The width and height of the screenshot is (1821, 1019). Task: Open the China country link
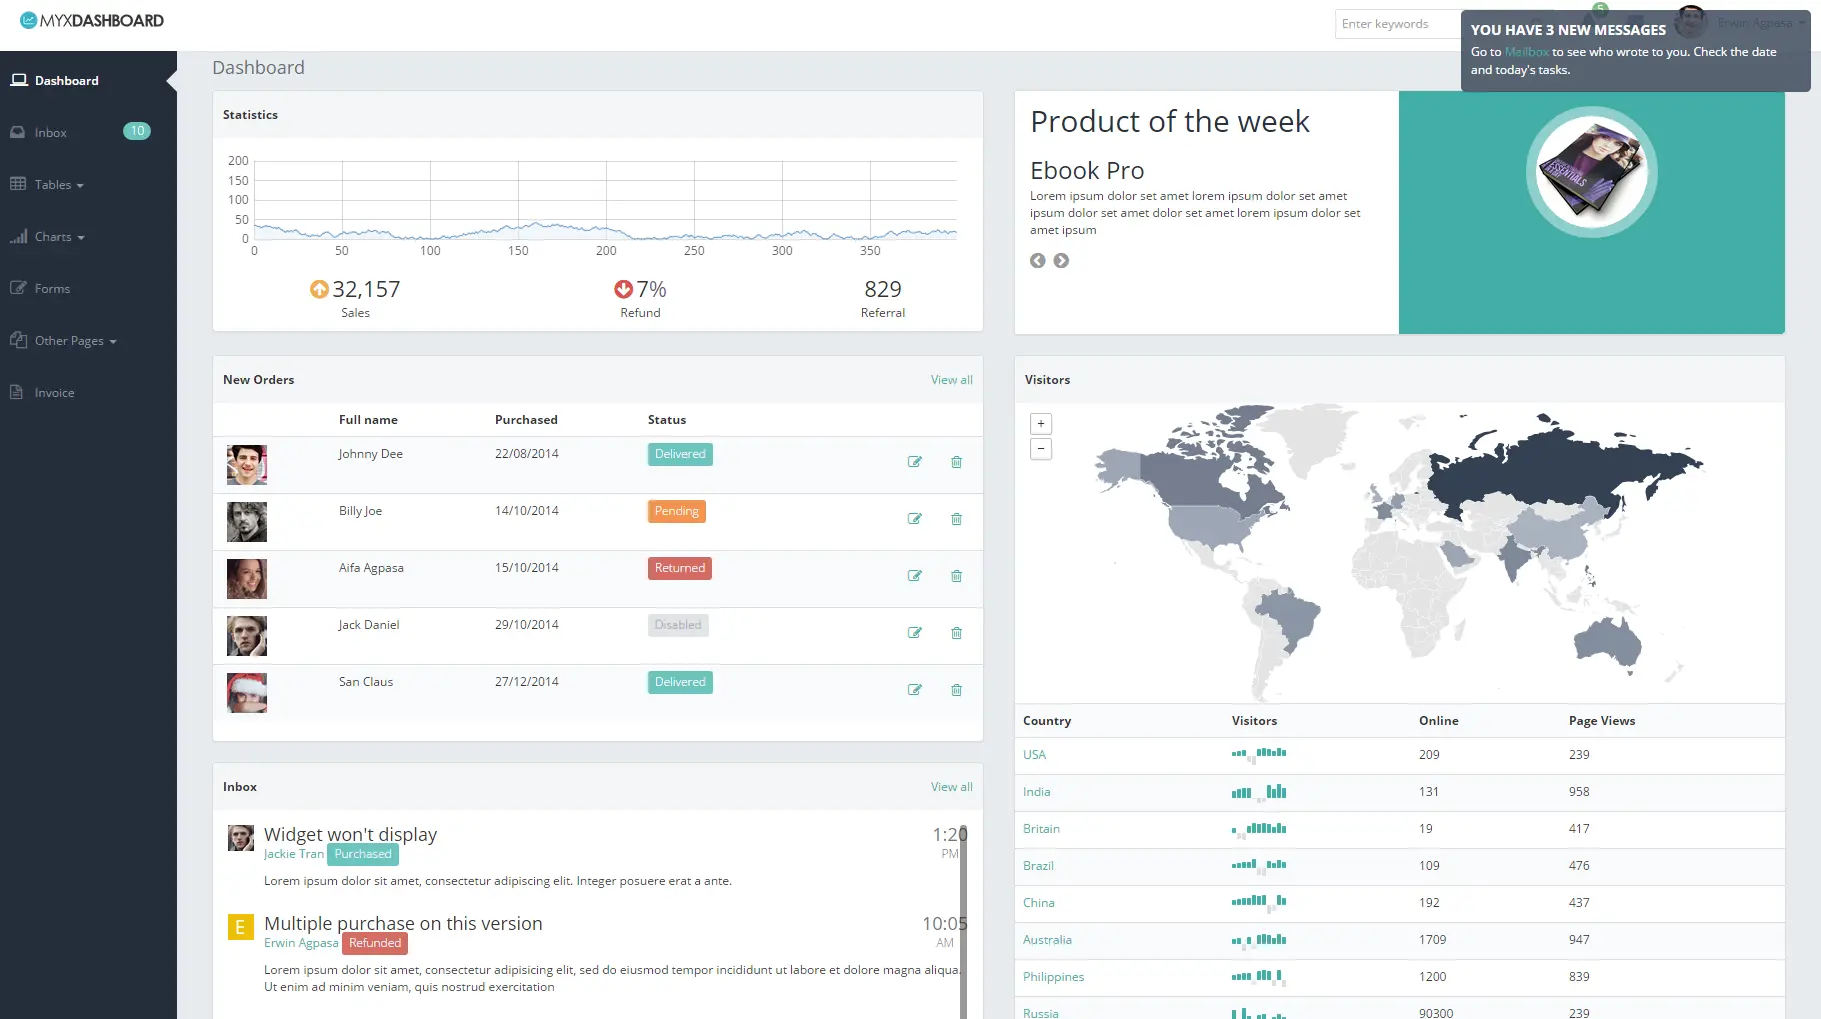point(1038,903)
